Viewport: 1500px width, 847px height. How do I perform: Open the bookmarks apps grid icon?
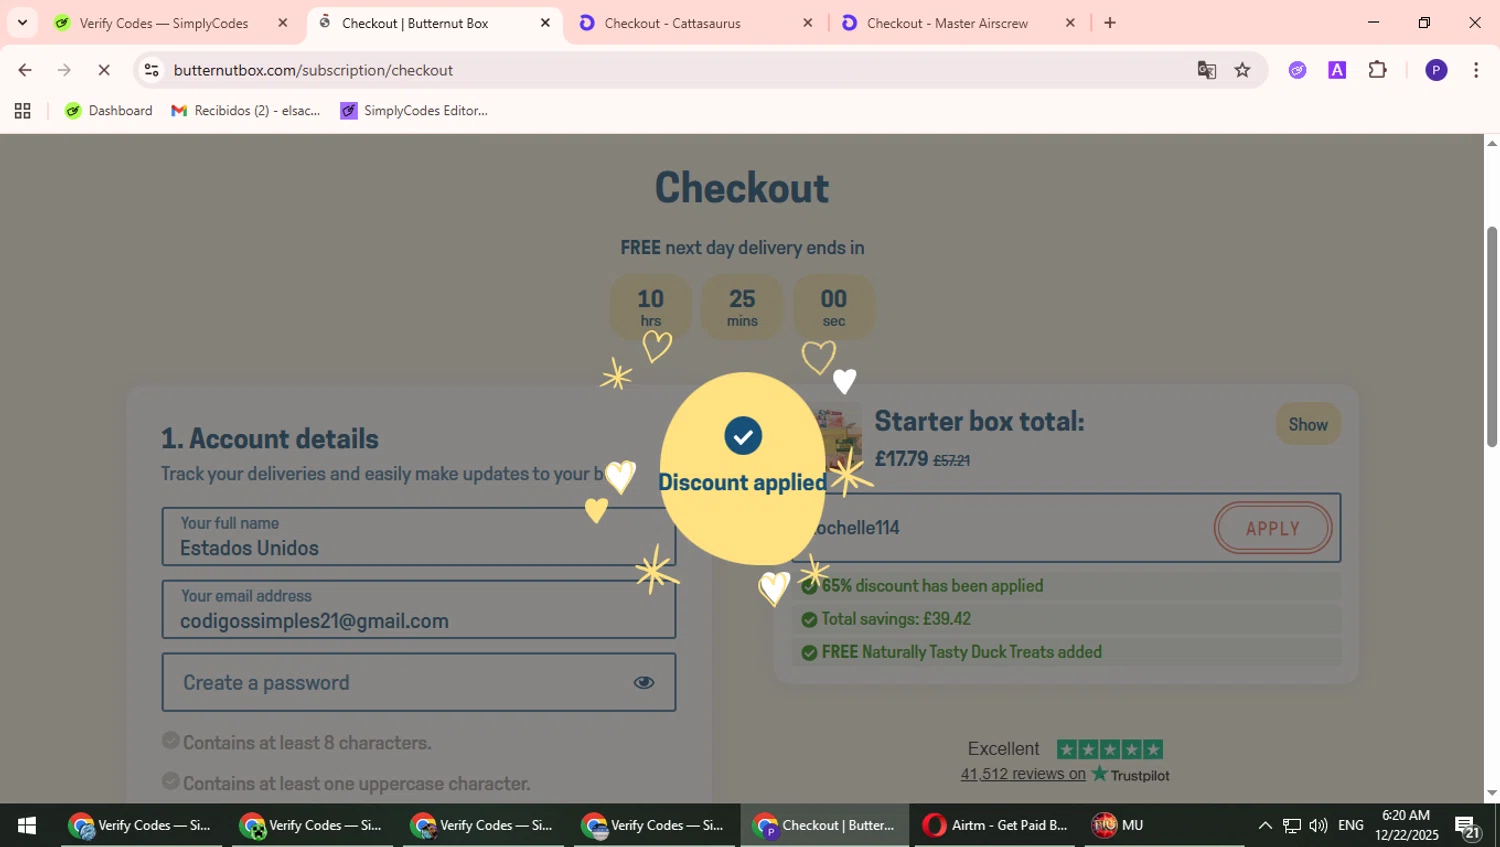point(22,111)
